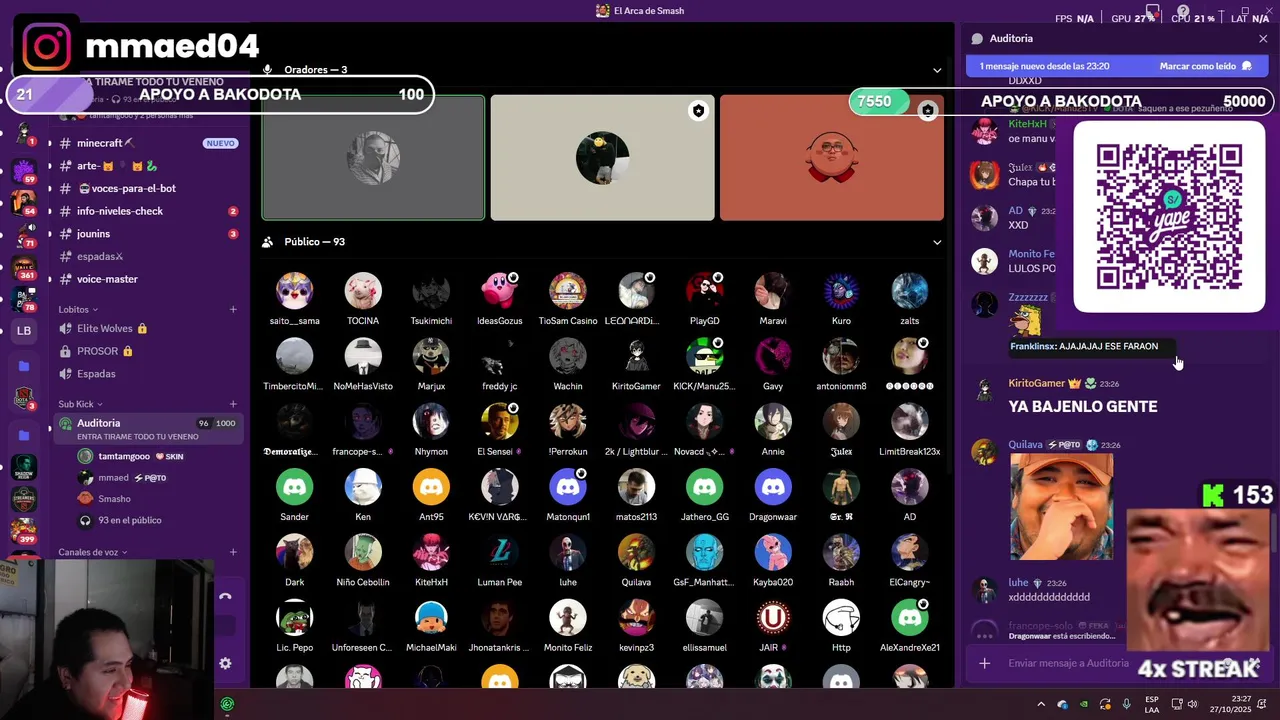The image size is (1280, 720).
Task: Select the middle speaker tile
Action: pos(602,158)
